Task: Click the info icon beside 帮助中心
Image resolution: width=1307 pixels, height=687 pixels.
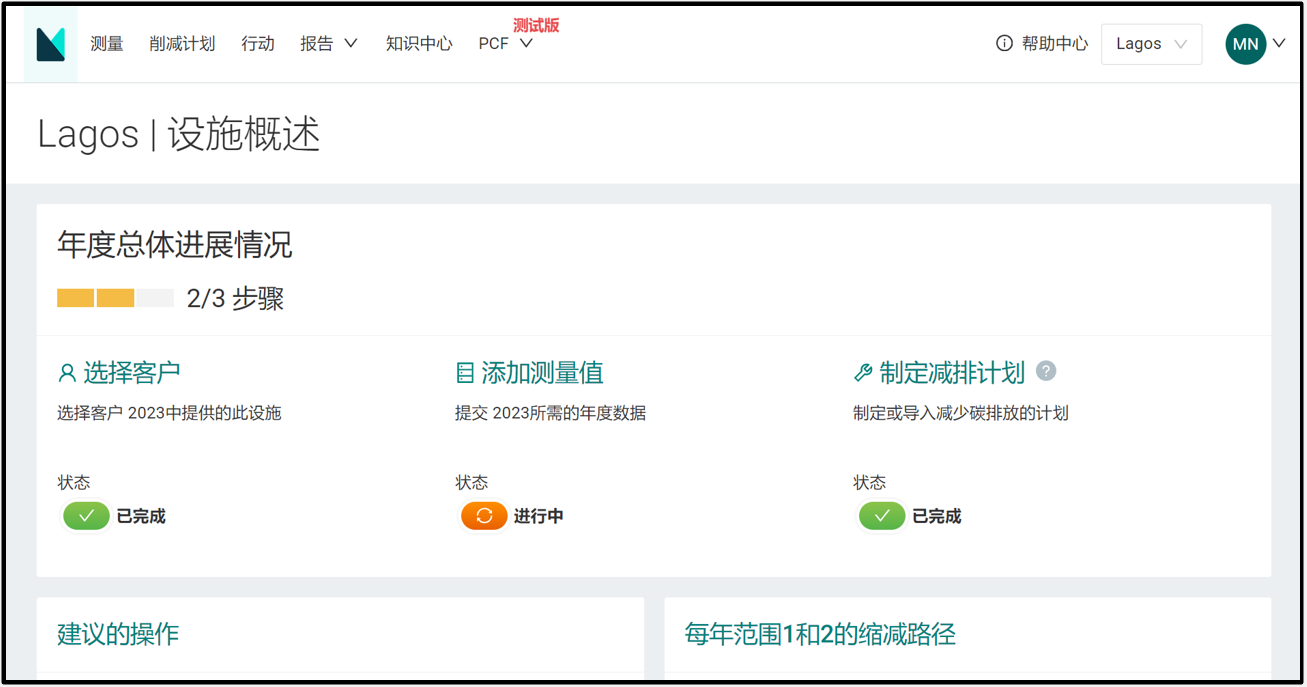Action: [x=1004, y=44]
